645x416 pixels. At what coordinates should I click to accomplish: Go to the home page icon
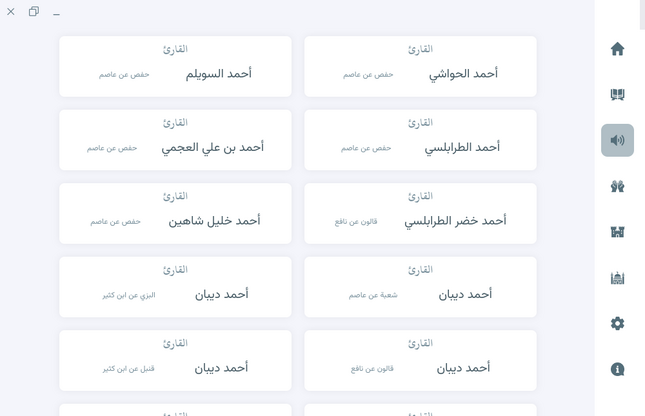[x=617, y=49]
